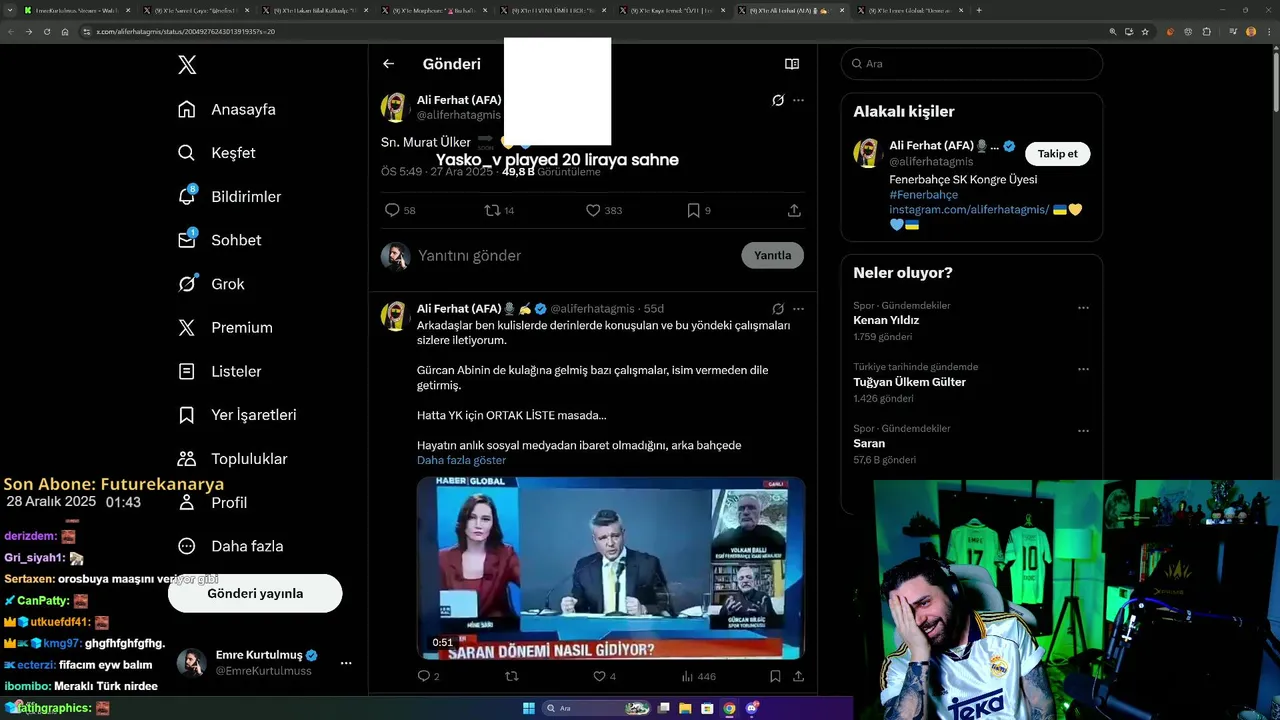Viewport: 1280px width, 720px height.
Task: Open Discord from the taskbar
Action: 751,708
